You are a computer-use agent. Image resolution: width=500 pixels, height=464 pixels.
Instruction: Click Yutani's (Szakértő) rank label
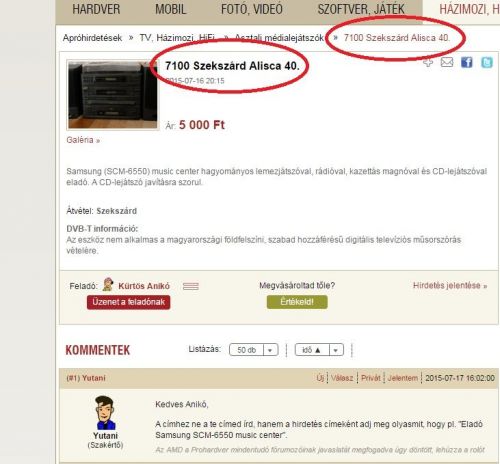tap(105, 445)
